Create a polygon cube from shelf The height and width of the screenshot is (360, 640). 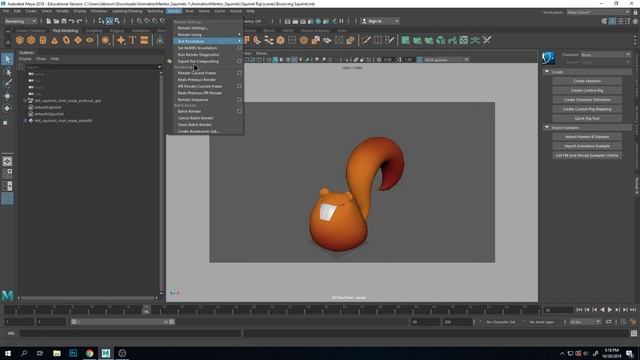click(x=31, y=40)
